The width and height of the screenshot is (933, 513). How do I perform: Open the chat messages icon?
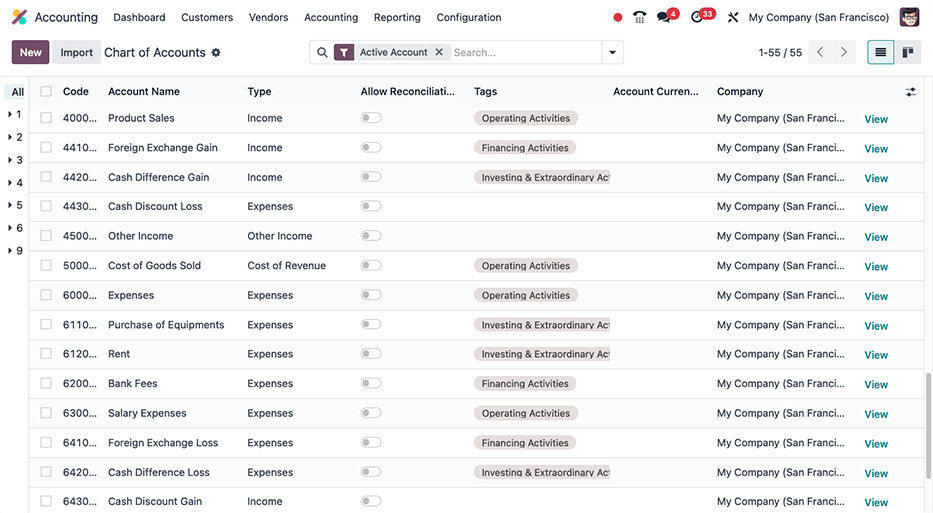[664, 17]
